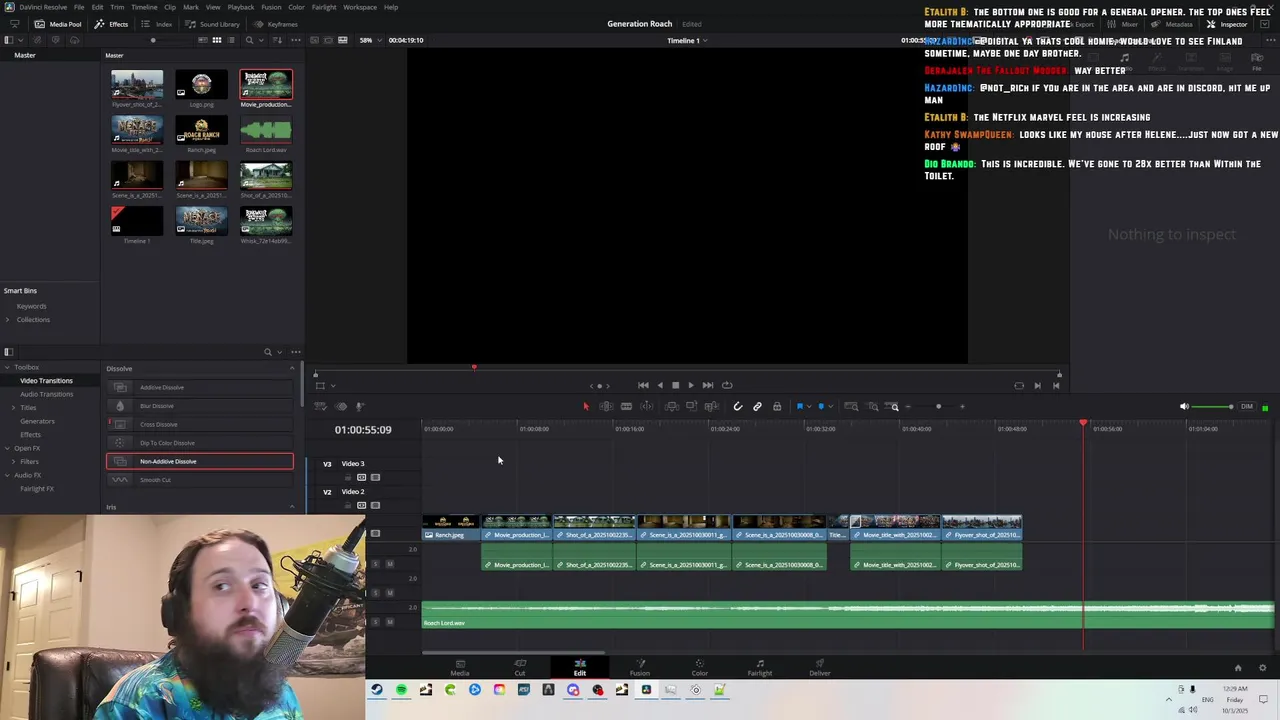
Task: Switch to the Cut page
Action: [x=520, y=667]
